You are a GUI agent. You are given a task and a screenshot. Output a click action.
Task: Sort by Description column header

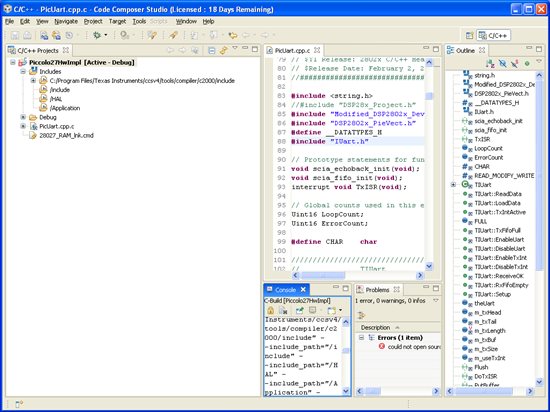[398, 327]
